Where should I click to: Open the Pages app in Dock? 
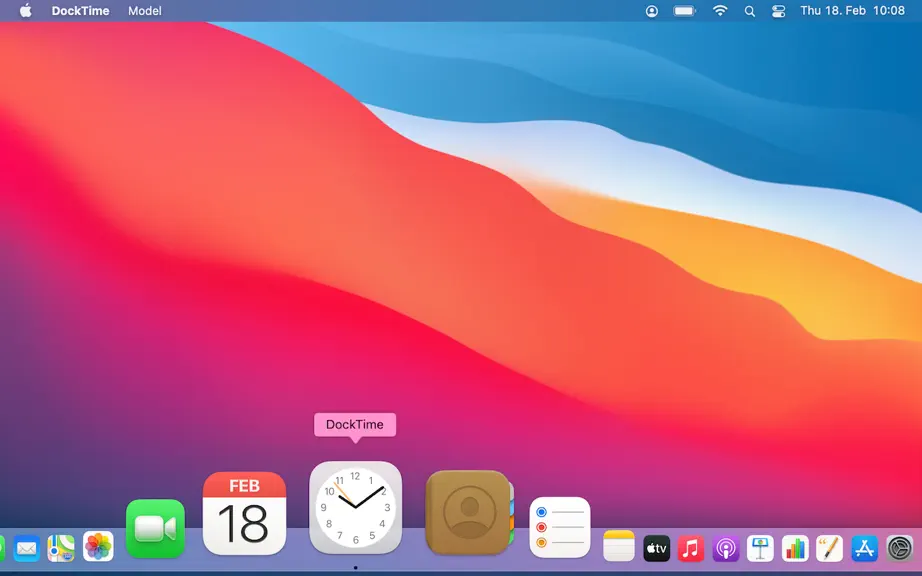[830, 548]
